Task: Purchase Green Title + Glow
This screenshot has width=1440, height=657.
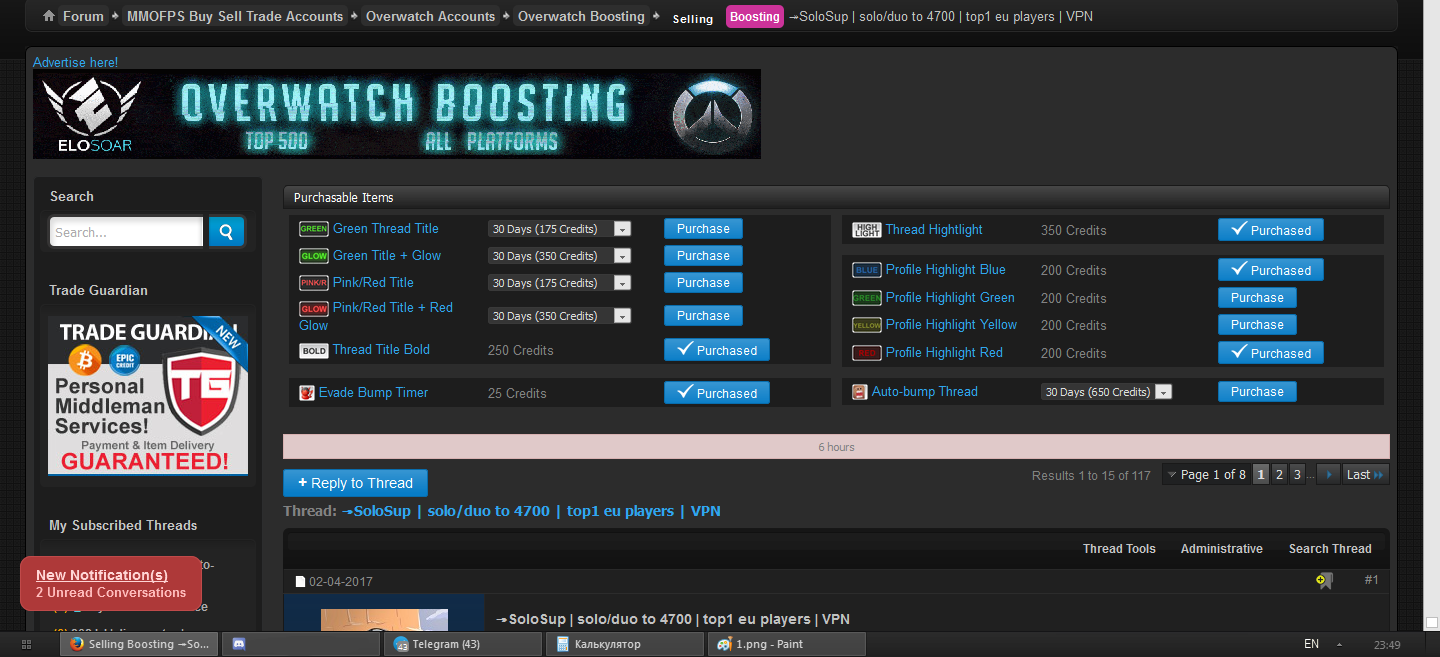Action: 703,256
